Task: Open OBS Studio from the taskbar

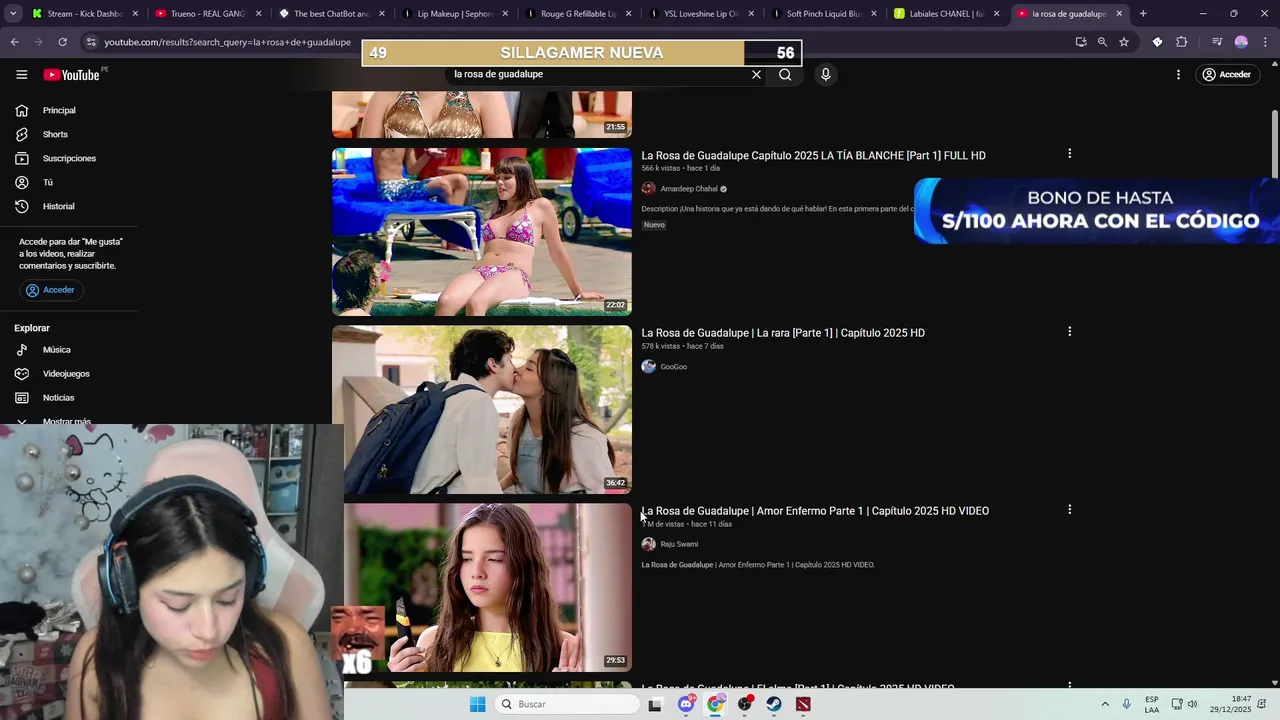Action: [745, 704]
